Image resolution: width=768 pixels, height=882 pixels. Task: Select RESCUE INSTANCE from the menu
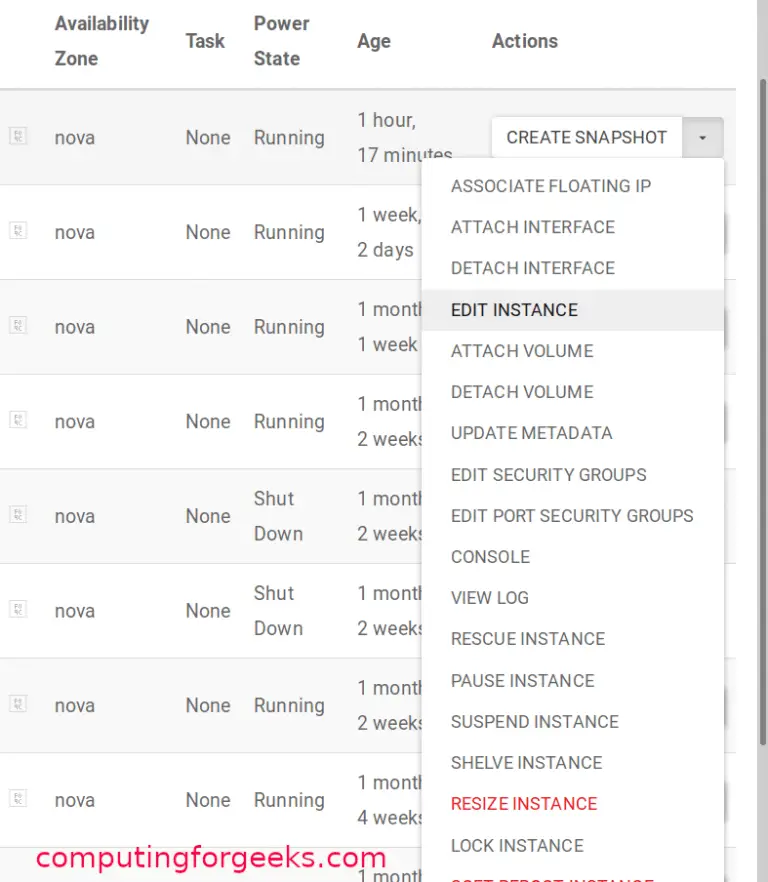527,639
